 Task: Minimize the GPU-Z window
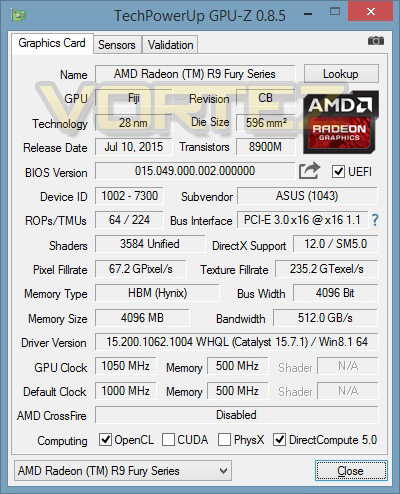[308, 14]
